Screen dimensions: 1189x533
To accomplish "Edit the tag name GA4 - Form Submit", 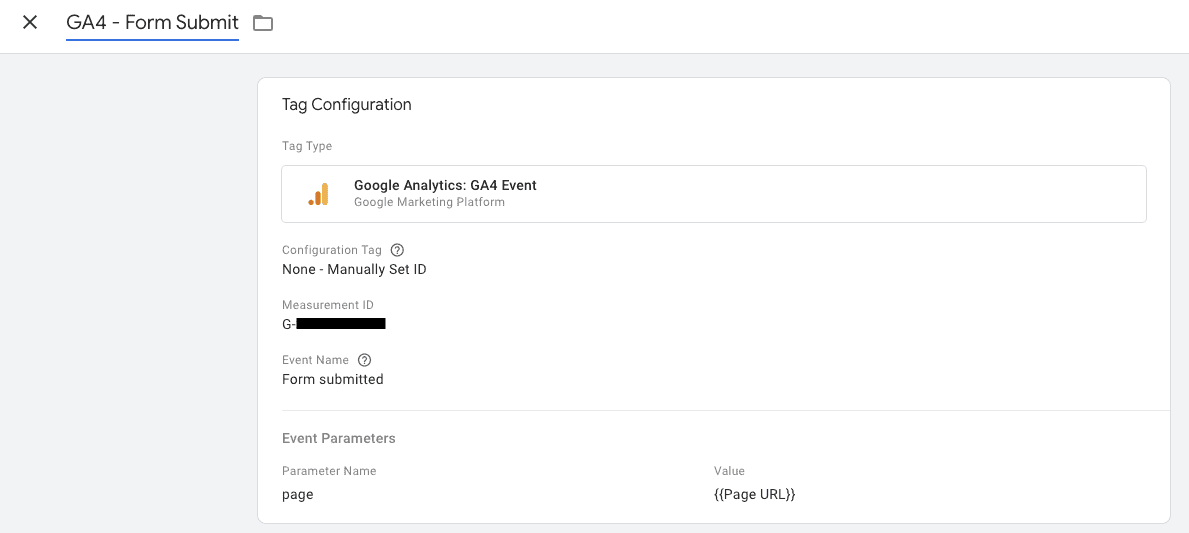I will click(152, 23).
